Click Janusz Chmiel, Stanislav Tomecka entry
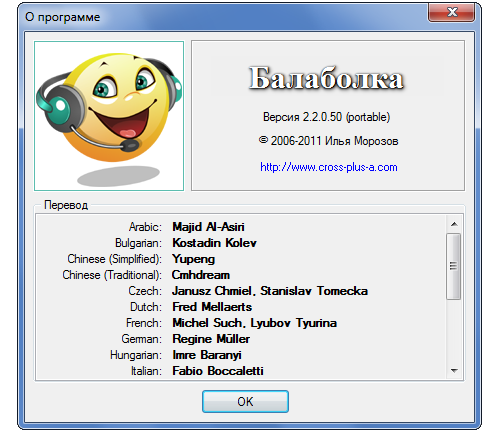The height and width of the screenshot is (431, 500). 270,291
